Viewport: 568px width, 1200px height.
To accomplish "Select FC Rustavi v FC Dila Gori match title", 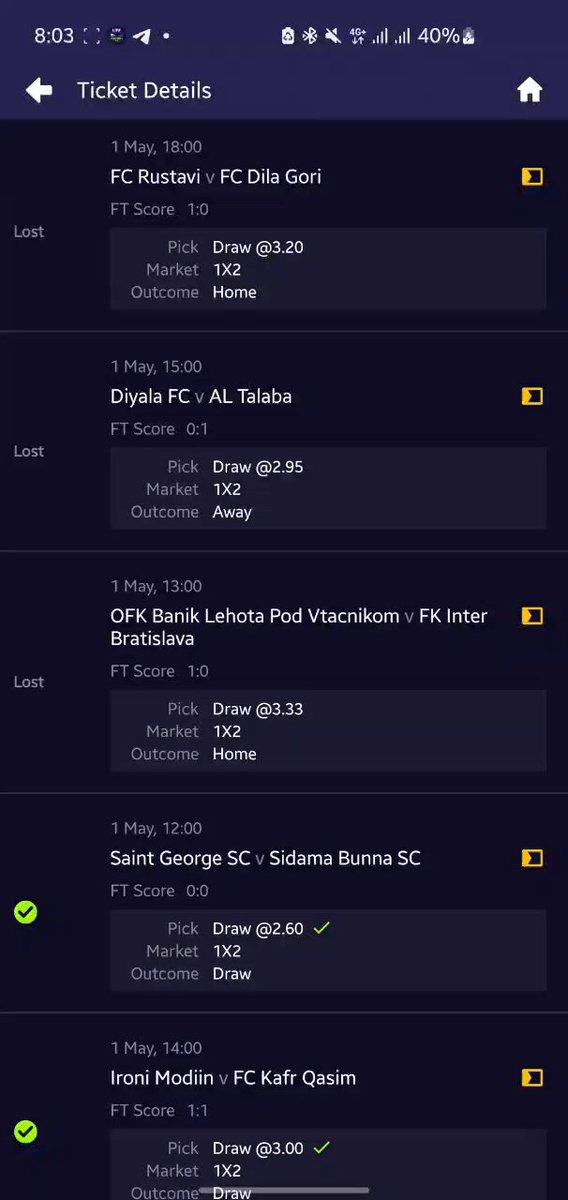I will (x=216, y=177).
